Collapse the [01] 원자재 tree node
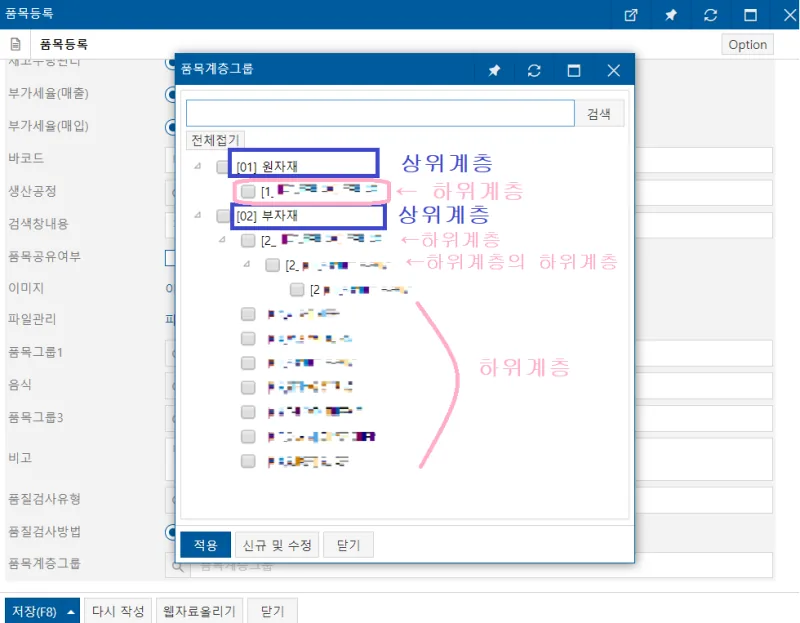 (x=197, y=166)
